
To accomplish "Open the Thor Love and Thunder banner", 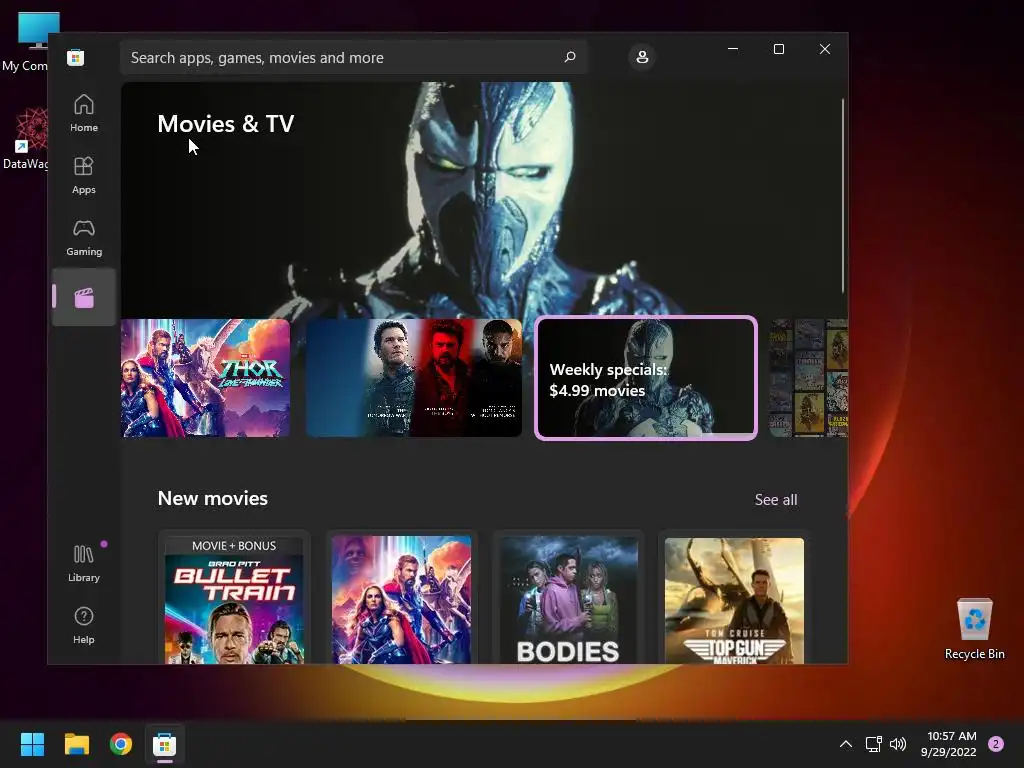I will point(205,378).
